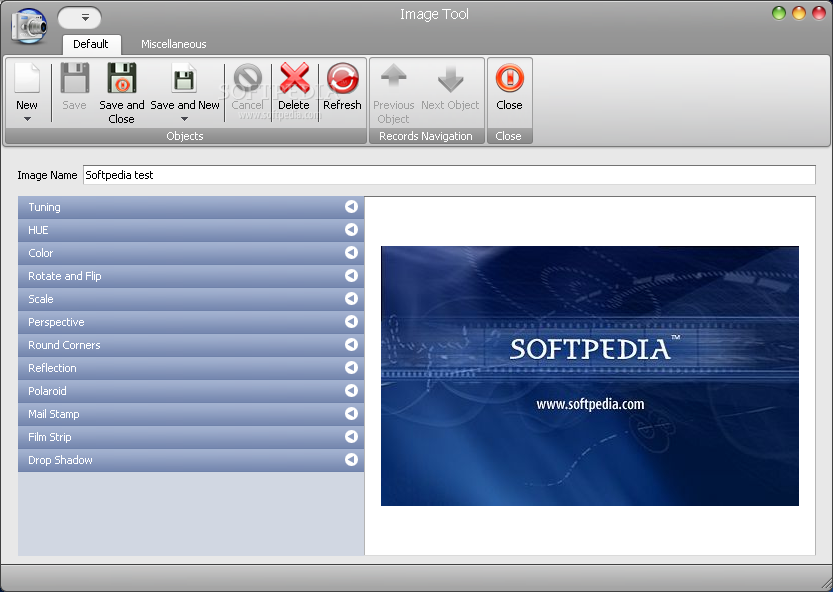Click the Save floppy disk icon
The width and height of the screenshot is (833, 592).
tap(74, 78)
